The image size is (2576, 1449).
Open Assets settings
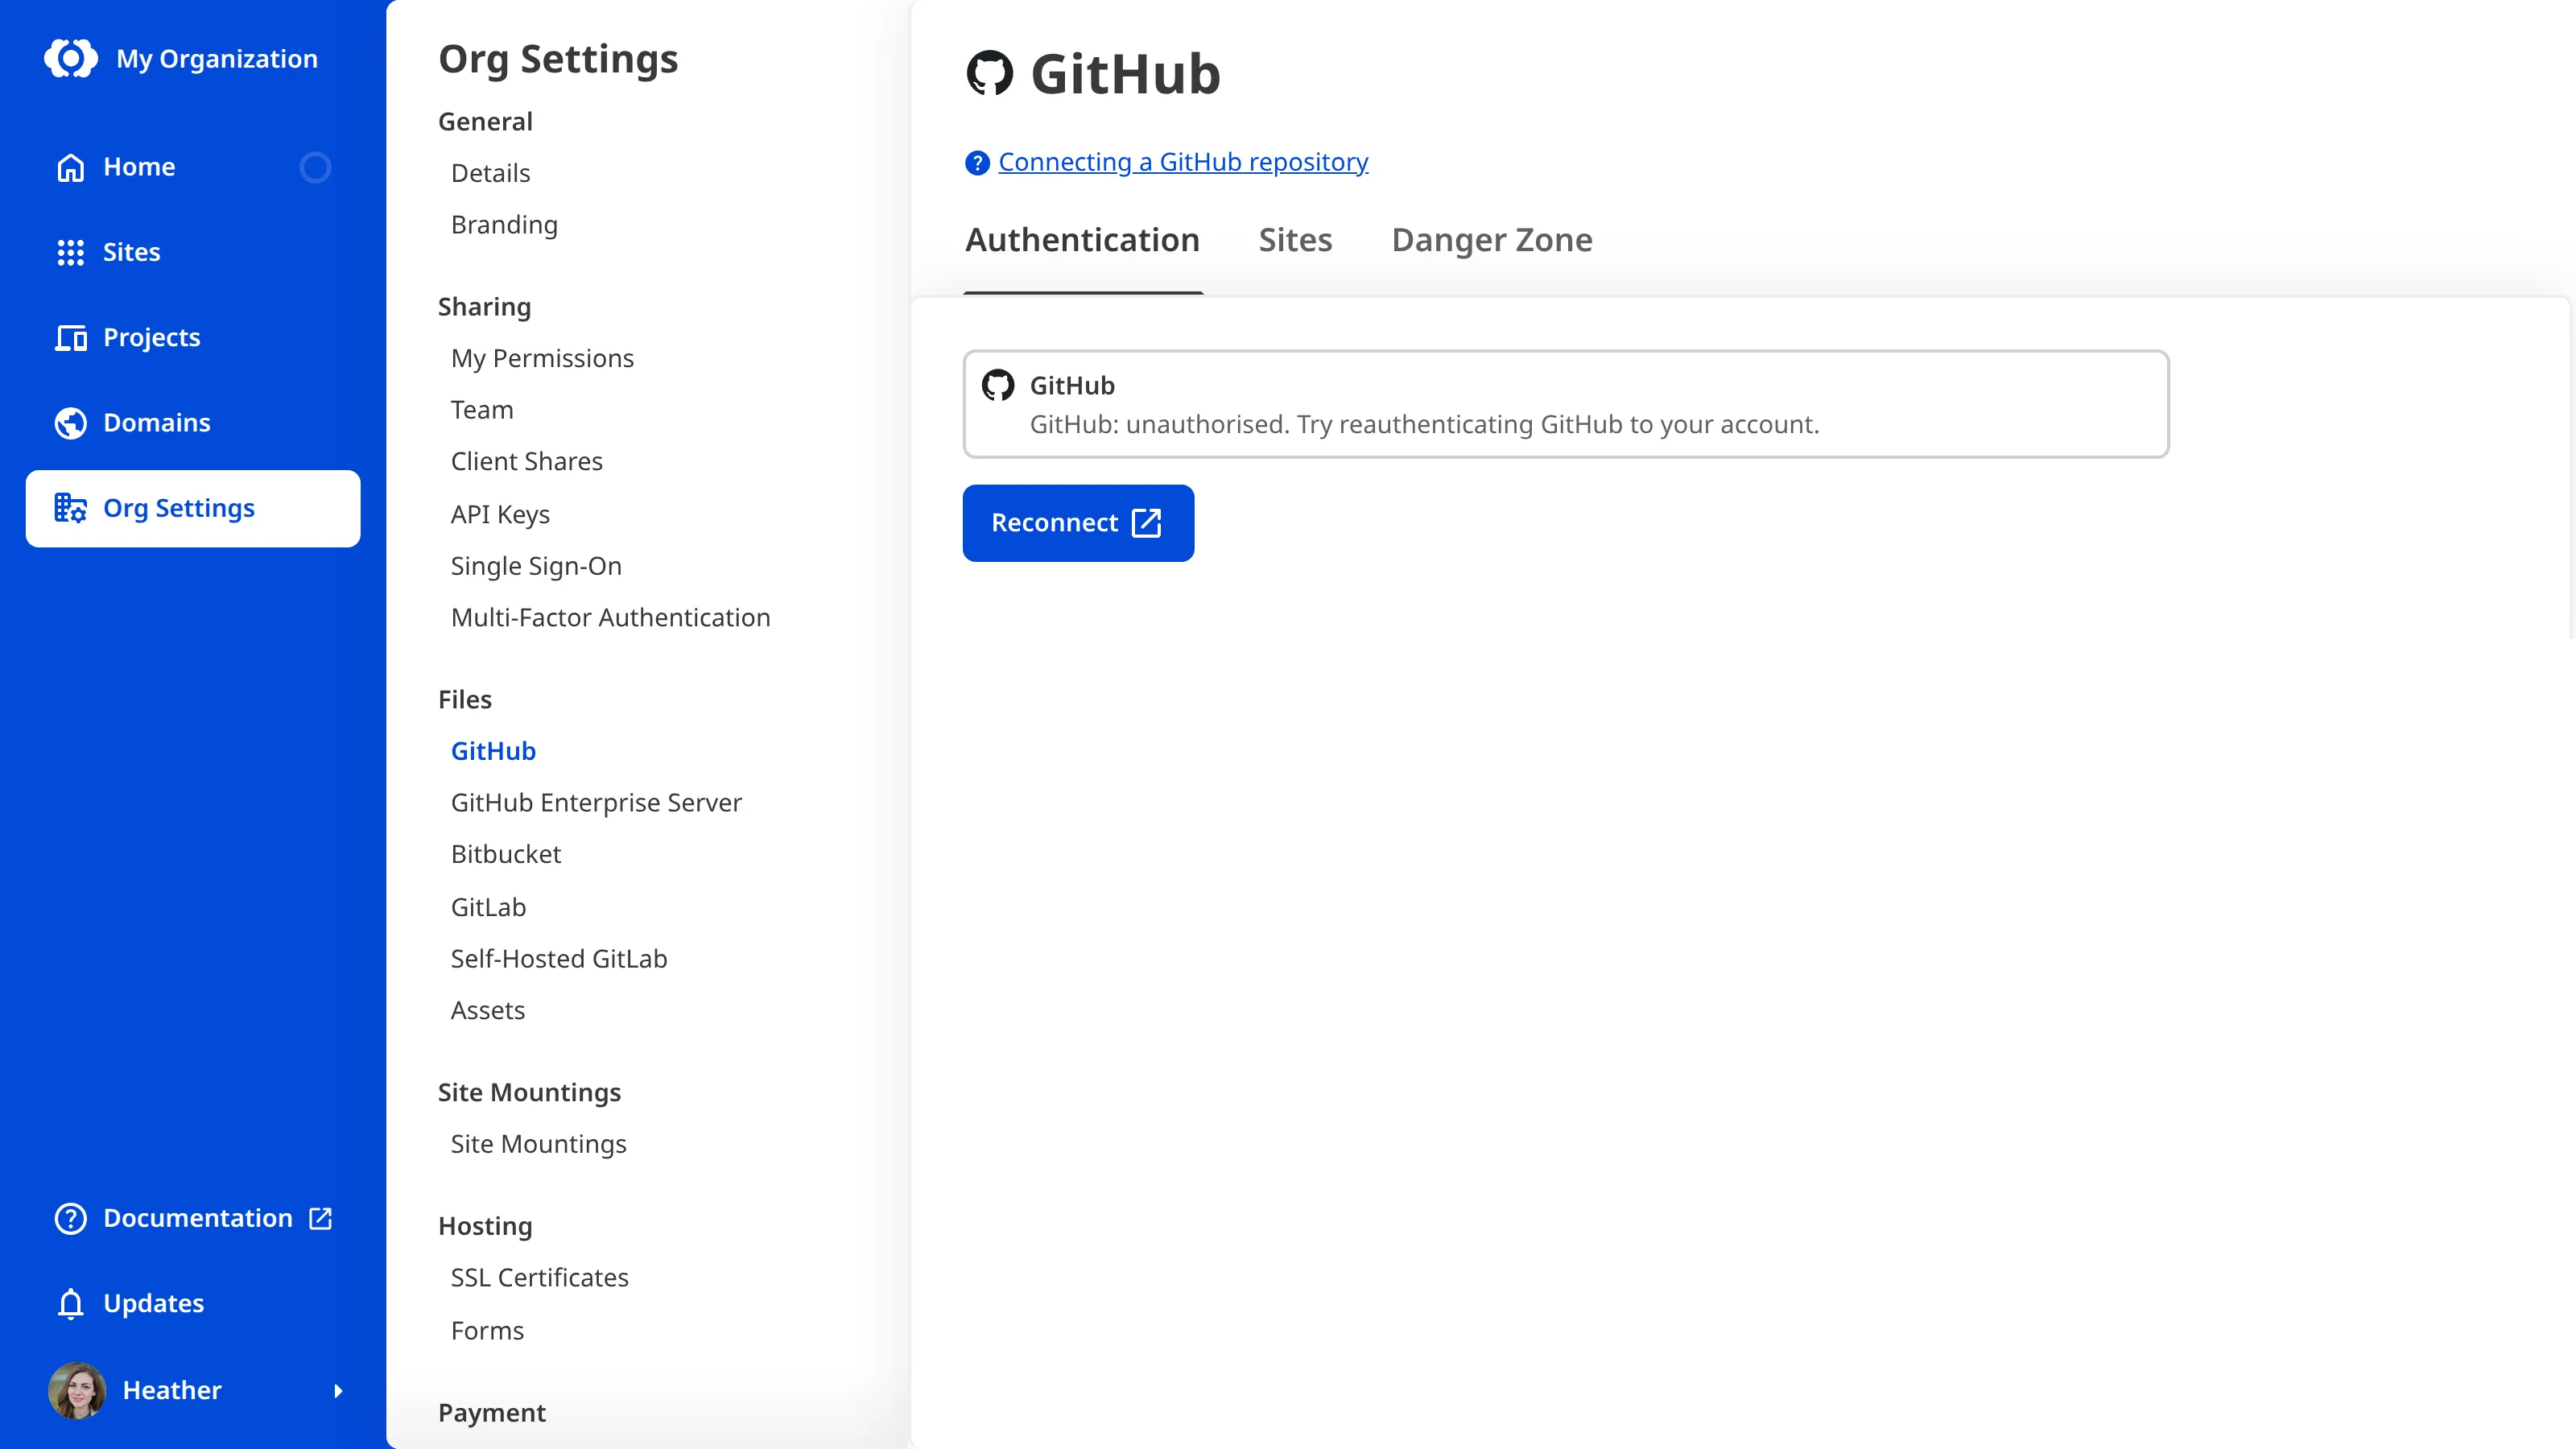[x=488, y=1010]
